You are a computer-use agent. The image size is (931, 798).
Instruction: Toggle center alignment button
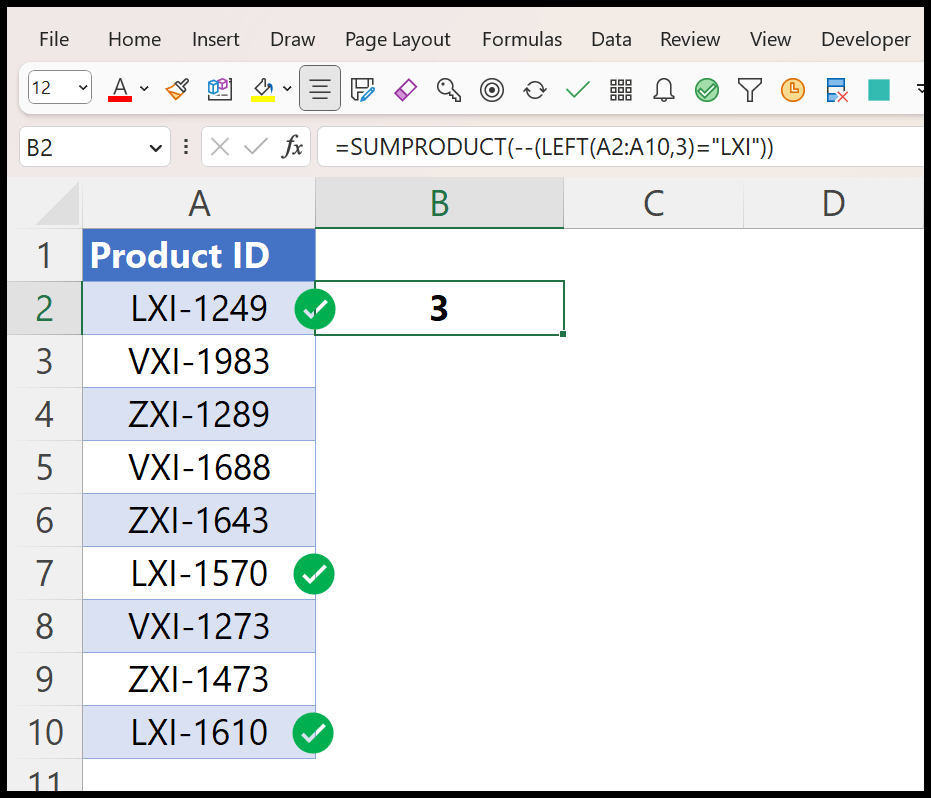pyautogui.click(x=320, y=88)
